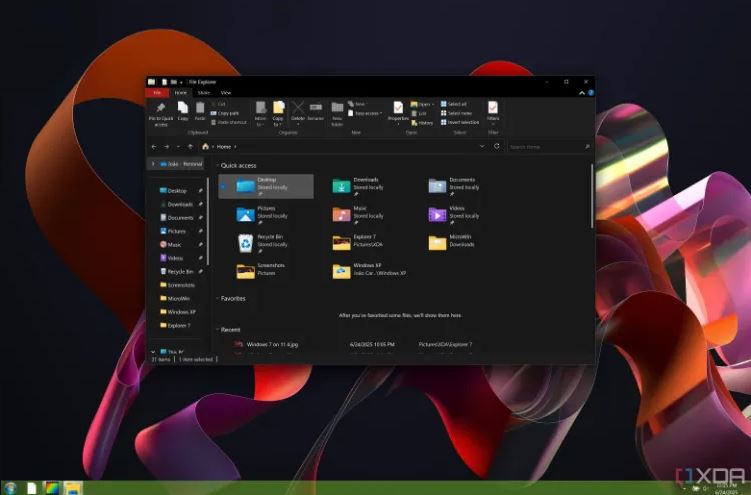Open the Move to dropdown button
The width and height of the screenshot is (751, 495).
click(x=260, y=114)
